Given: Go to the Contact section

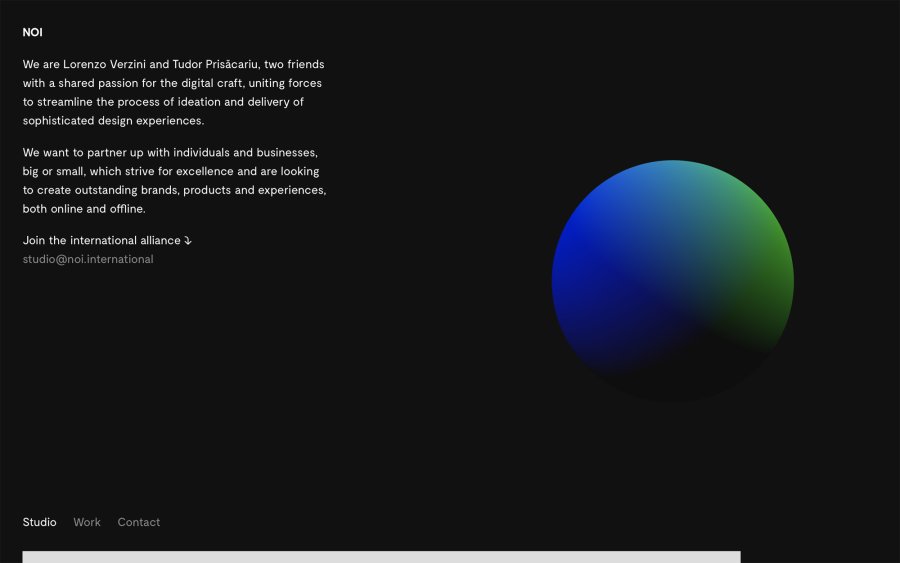Looking at the screenshot, I should point(138,522).
